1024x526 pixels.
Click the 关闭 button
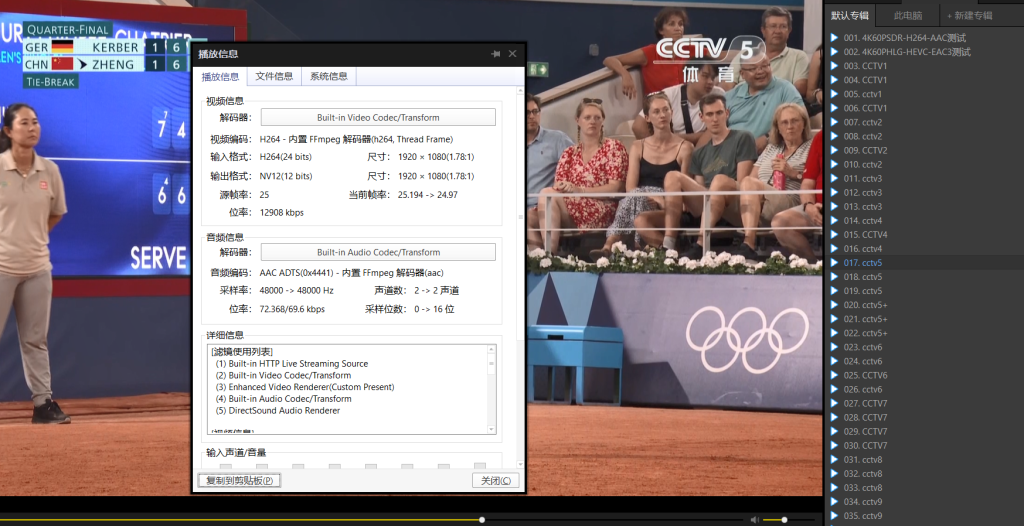pyautogui.click(x=496, y=480)
